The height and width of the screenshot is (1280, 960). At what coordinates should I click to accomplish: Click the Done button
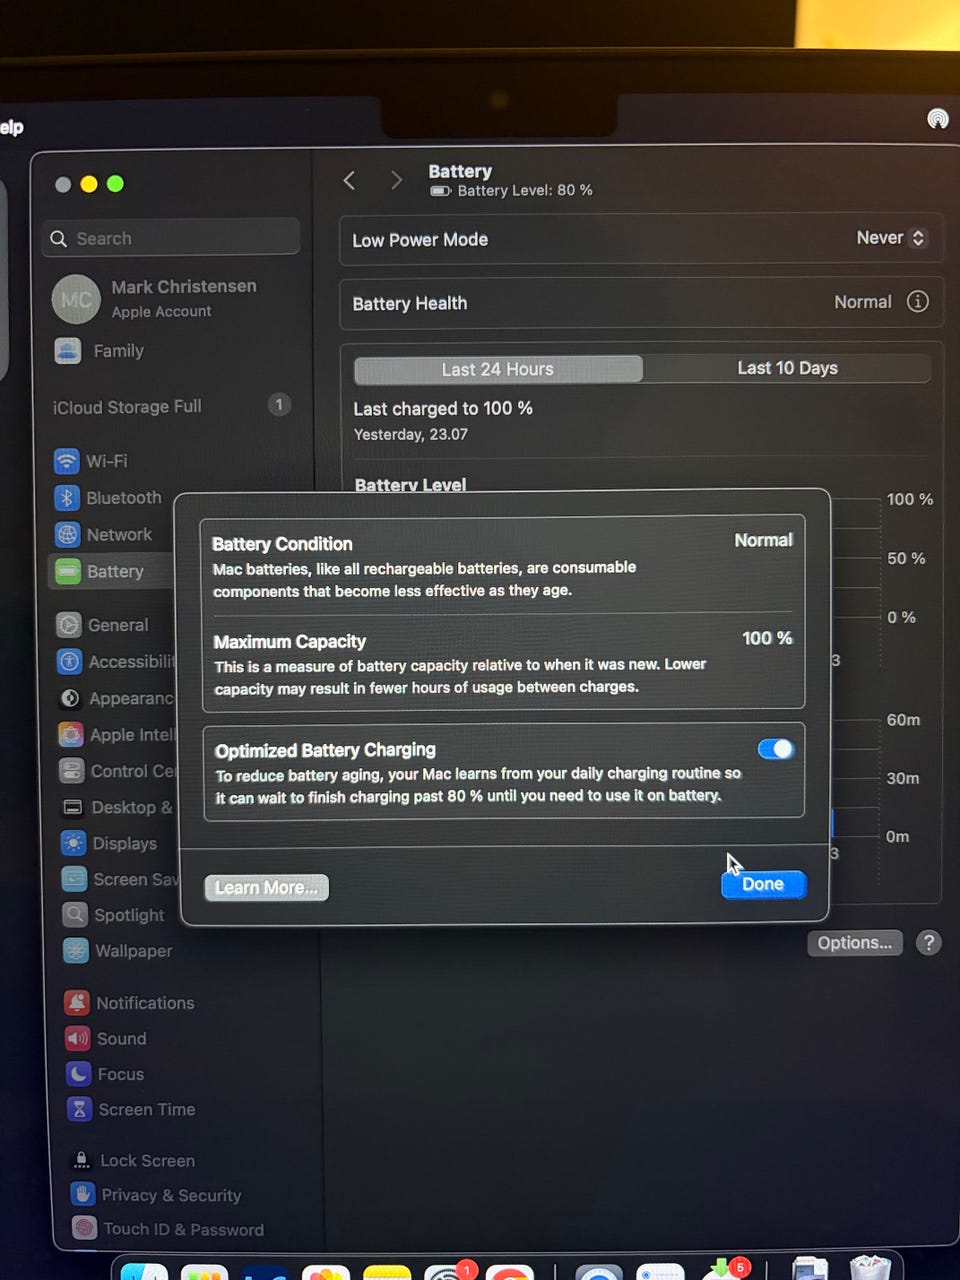tap(763, 884)
